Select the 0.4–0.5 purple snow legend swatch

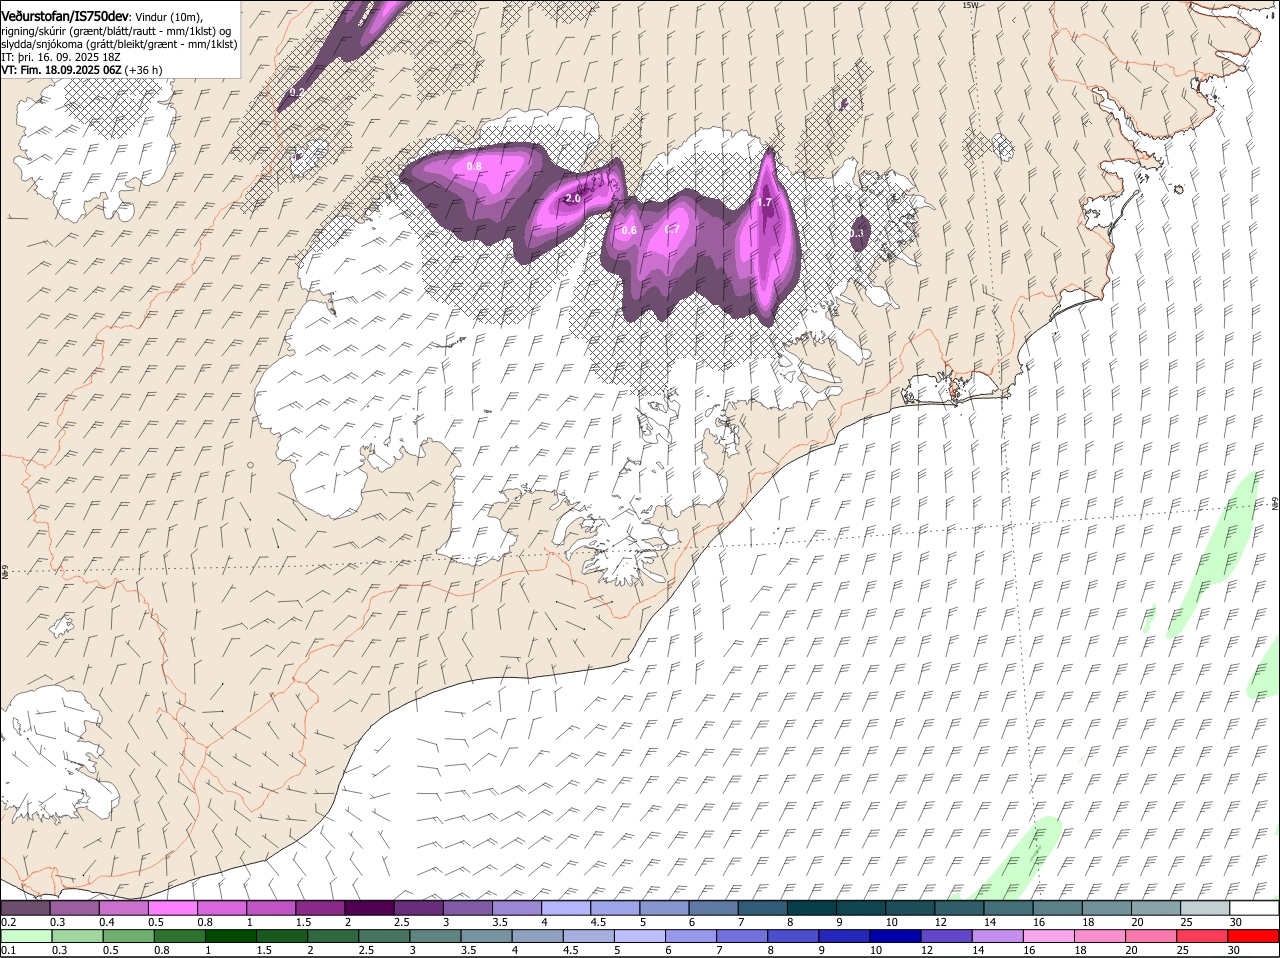pyautogui.click(x=124, y=907)
